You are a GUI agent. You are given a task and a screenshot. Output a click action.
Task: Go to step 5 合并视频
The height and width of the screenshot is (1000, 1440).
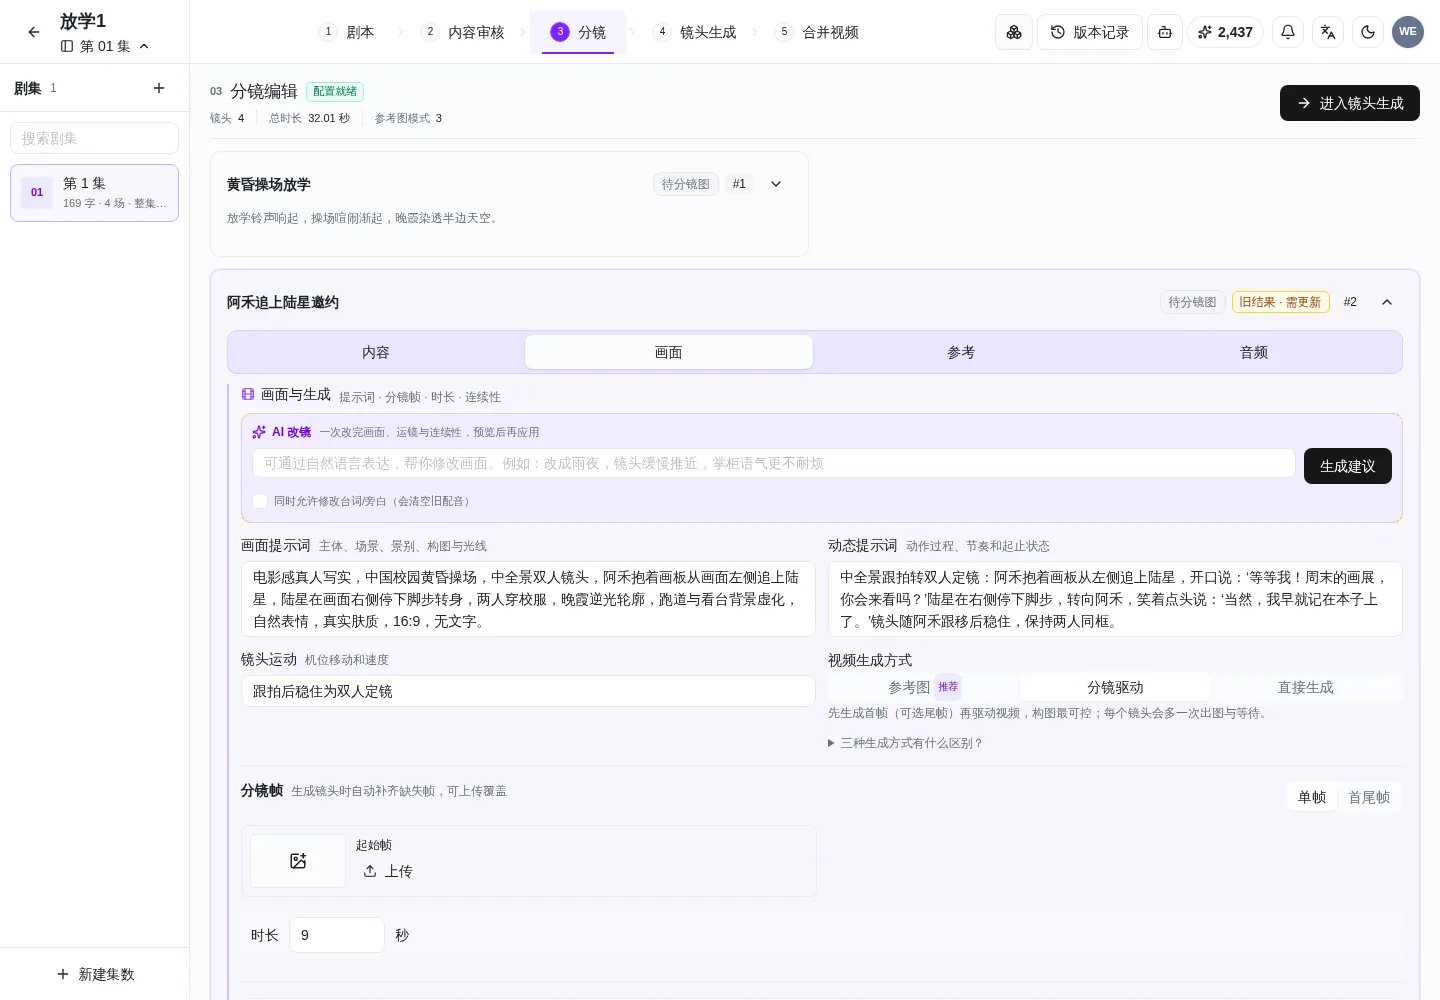pos(818,32)
